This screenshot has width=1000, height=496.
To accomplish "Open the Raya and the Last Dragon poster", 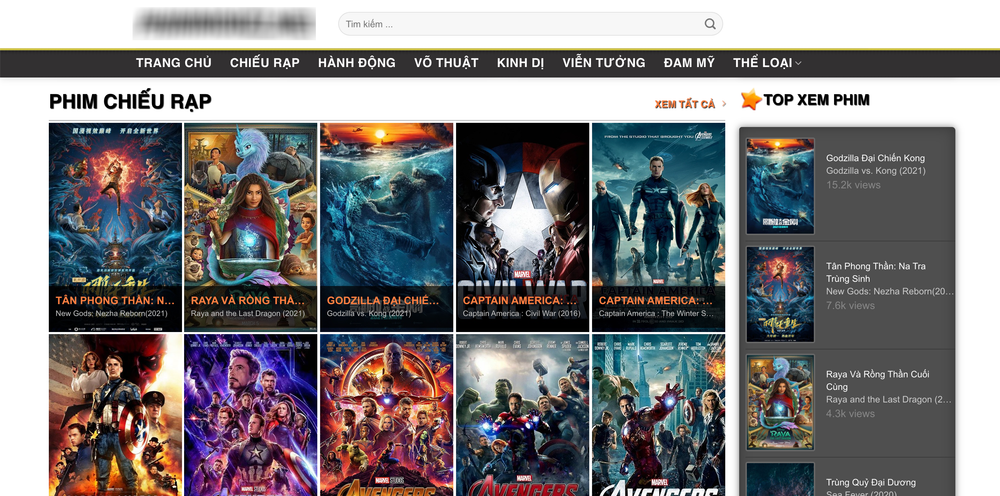I will click(251, 227).
